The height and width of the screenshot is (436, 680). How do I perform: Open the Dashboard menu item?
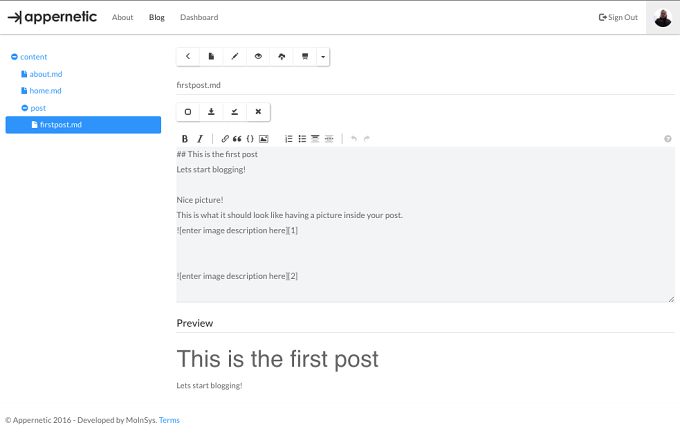[199, 17]
